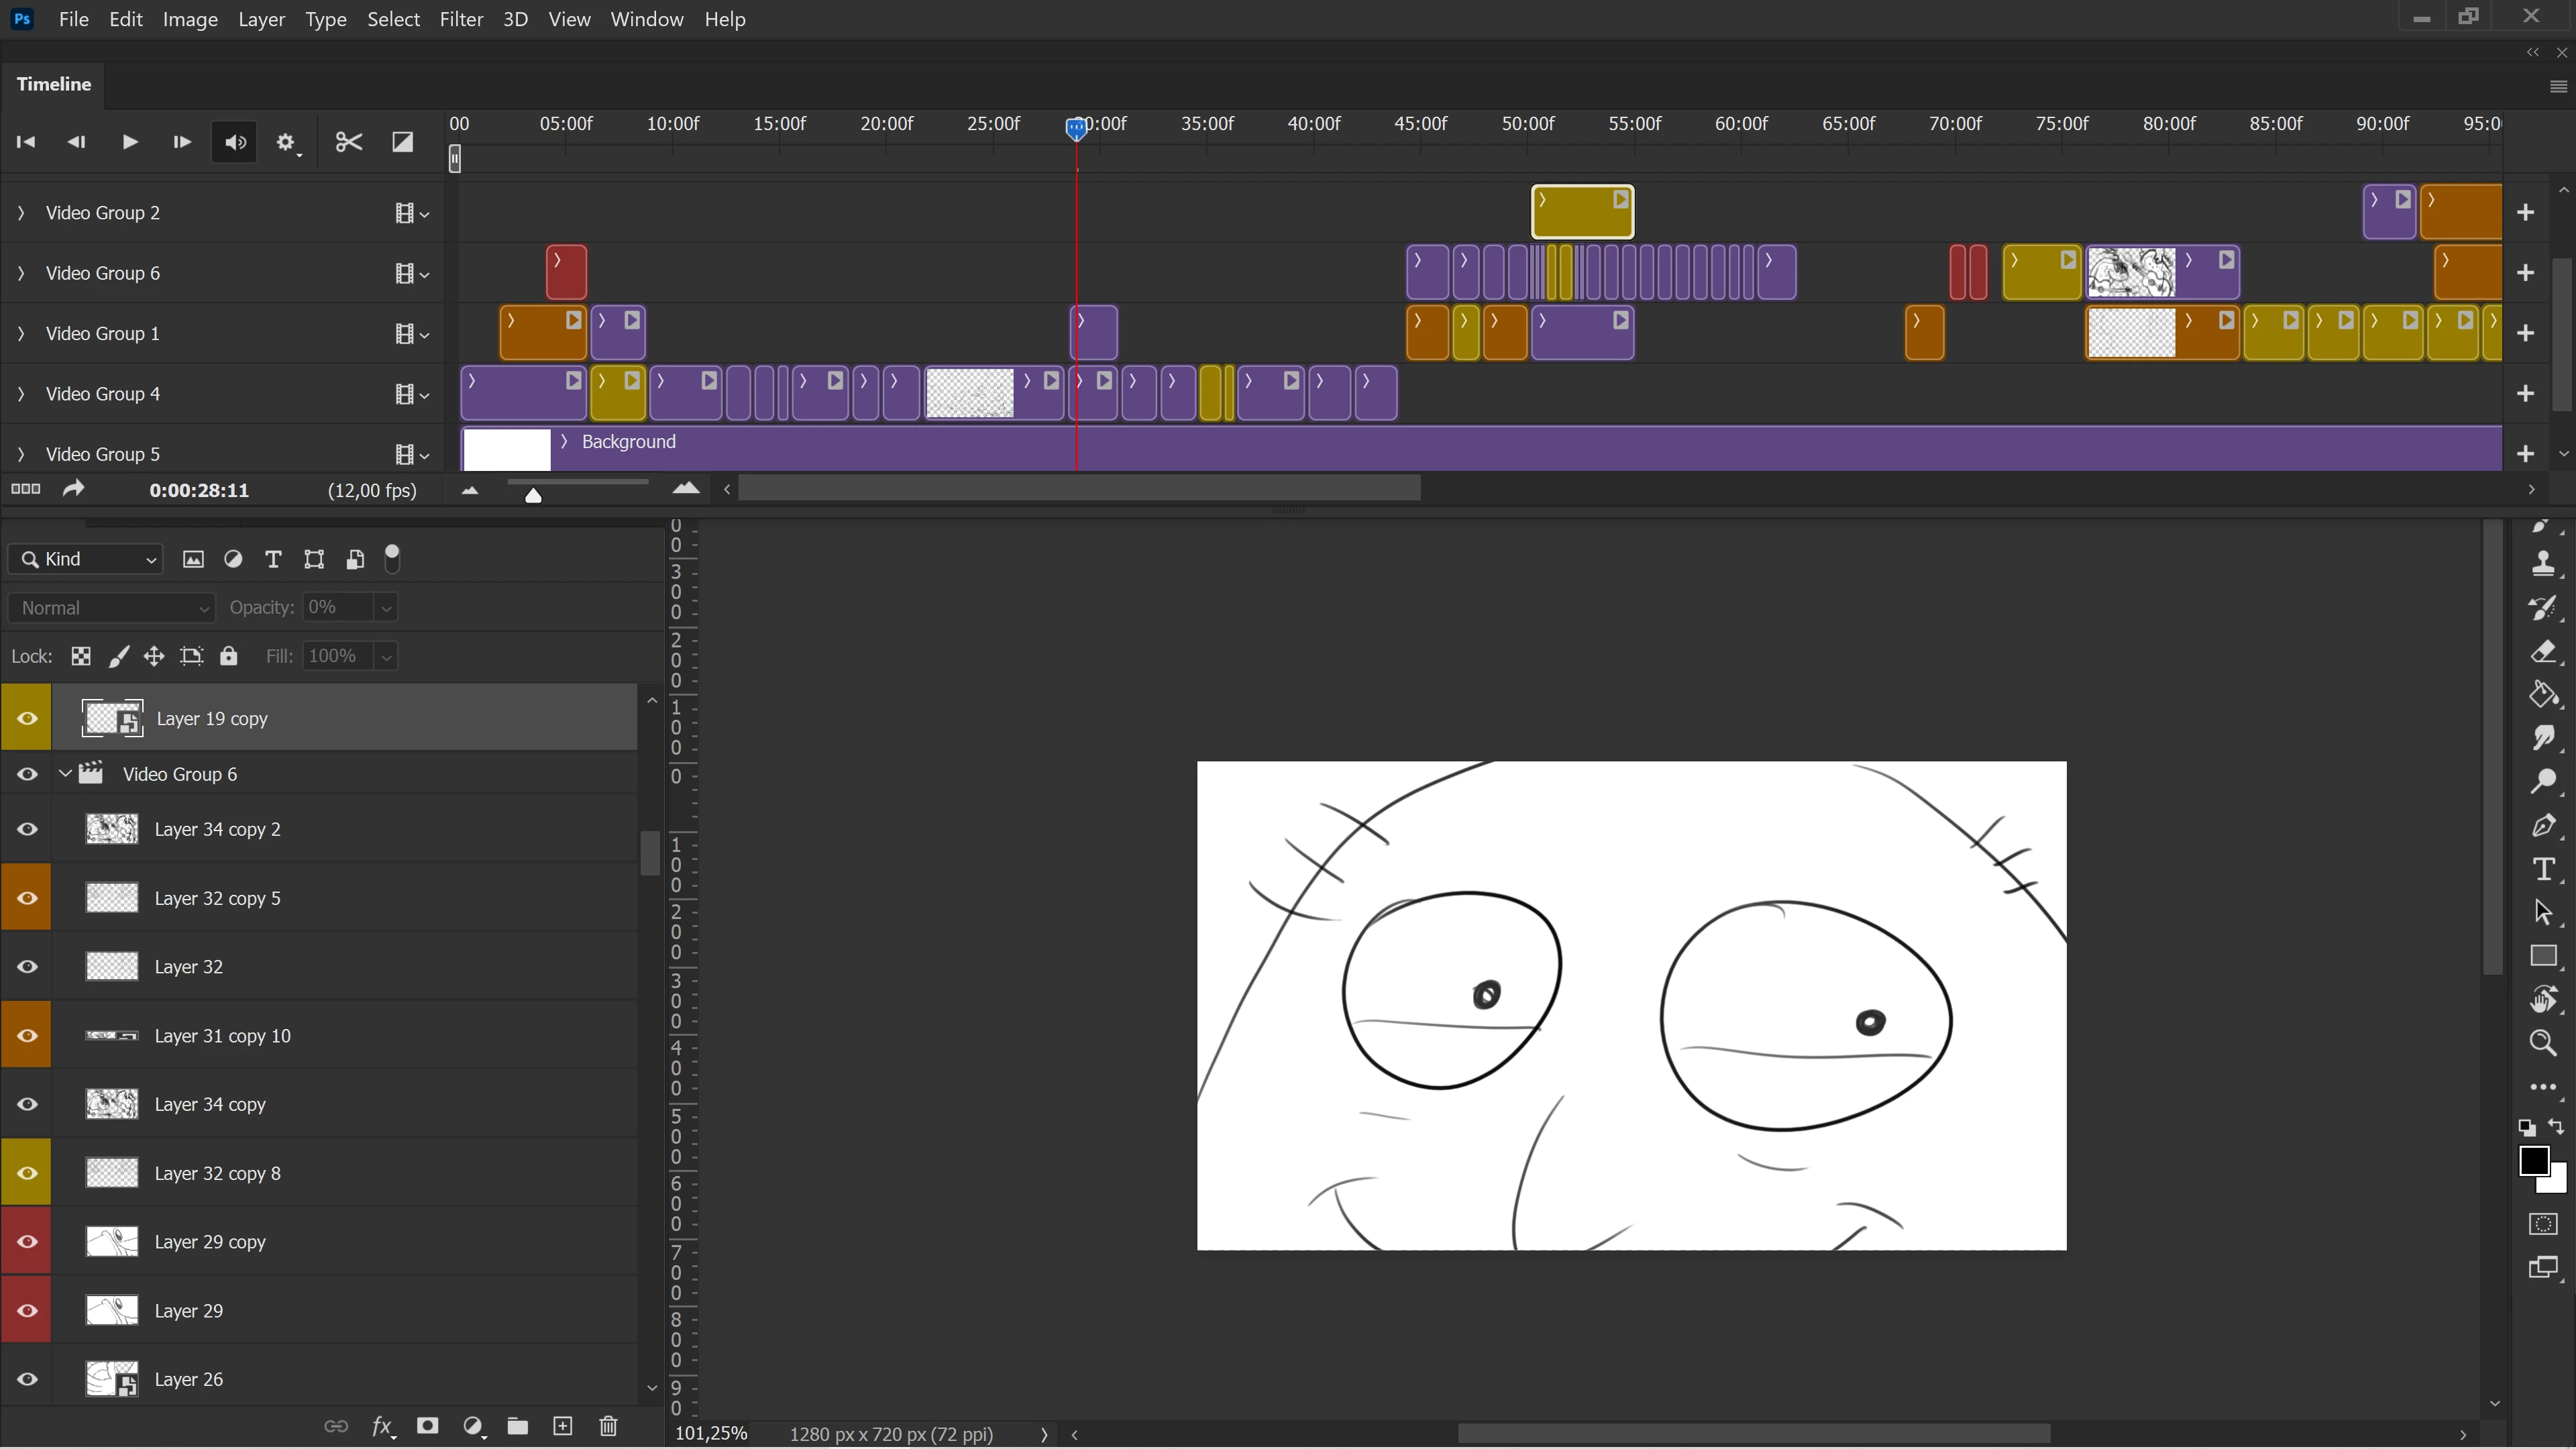The image size is (2576, 1449).
Task: Open the Kind filter dropdown
Action: 86,559
